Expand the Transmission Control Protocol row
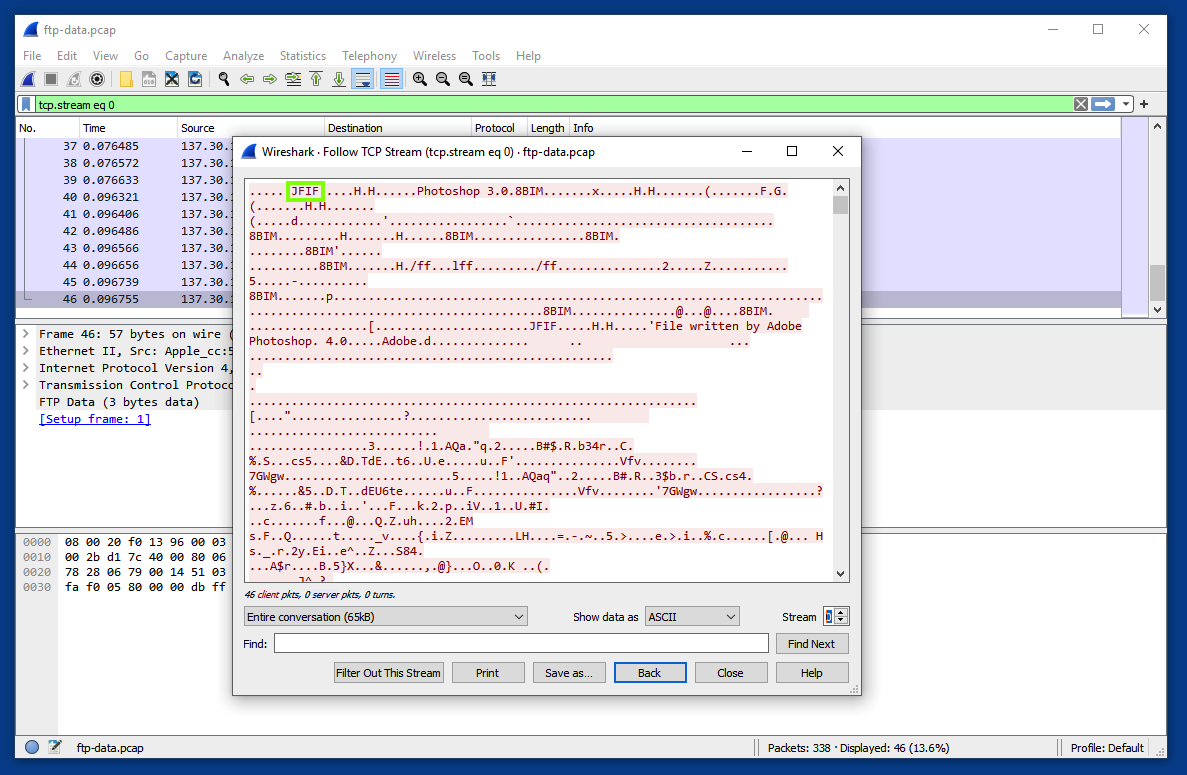This screenshot has height=775, width=1187. tap(26, 384)
